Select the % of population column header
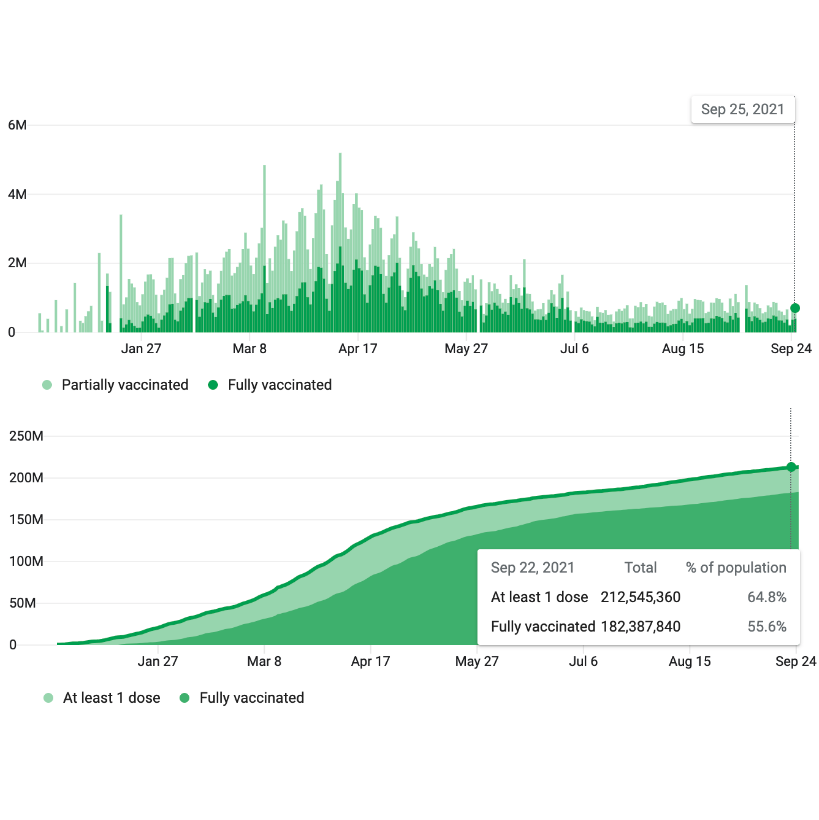Image resolution: width=819 pixels, height=820 pixels. click(x=736, y=567)
